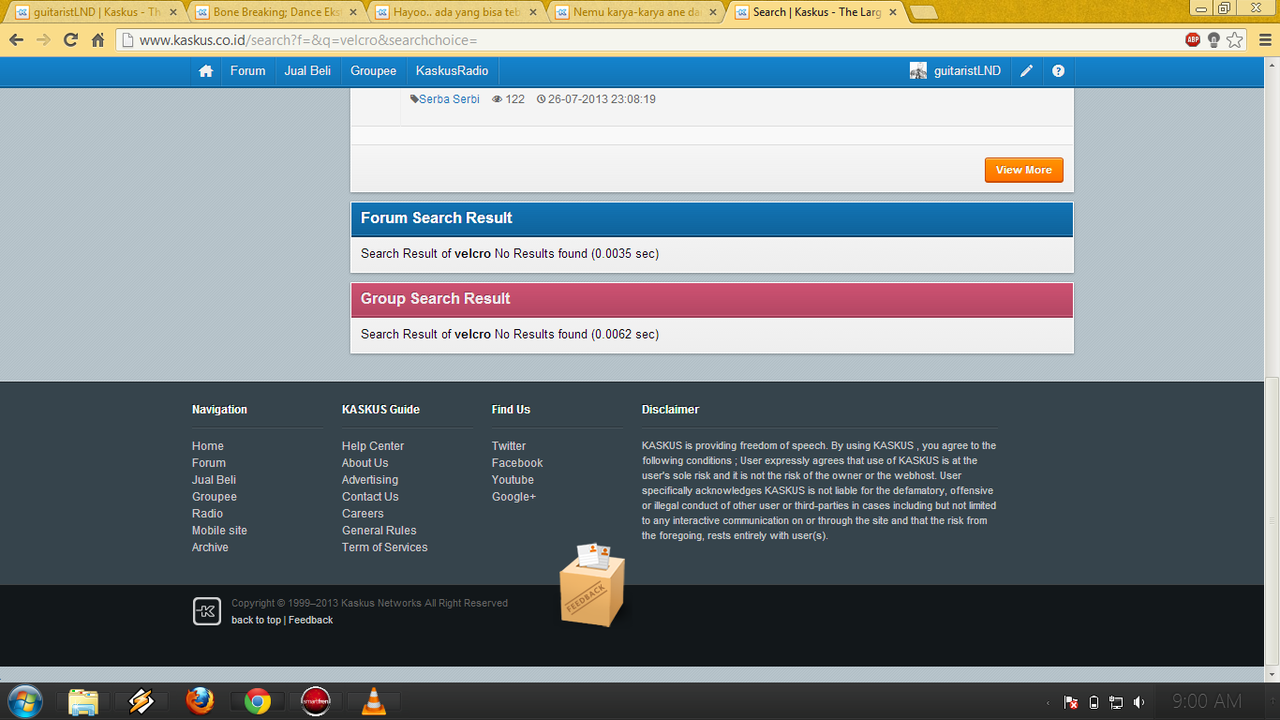Click Feedback text link in footer
The height and width of the screenshot is (720, 1280).
coord(311,620)
